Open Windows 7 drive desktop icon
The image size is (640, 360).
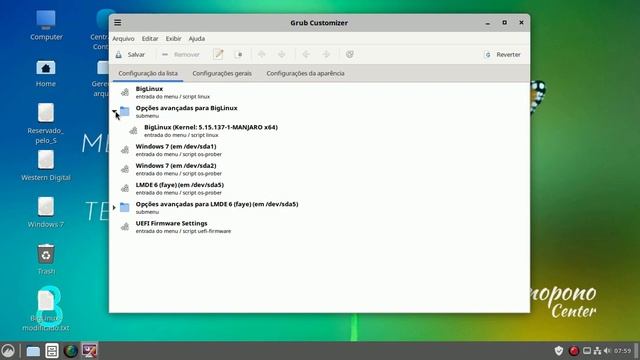click(x=46, y=212)
